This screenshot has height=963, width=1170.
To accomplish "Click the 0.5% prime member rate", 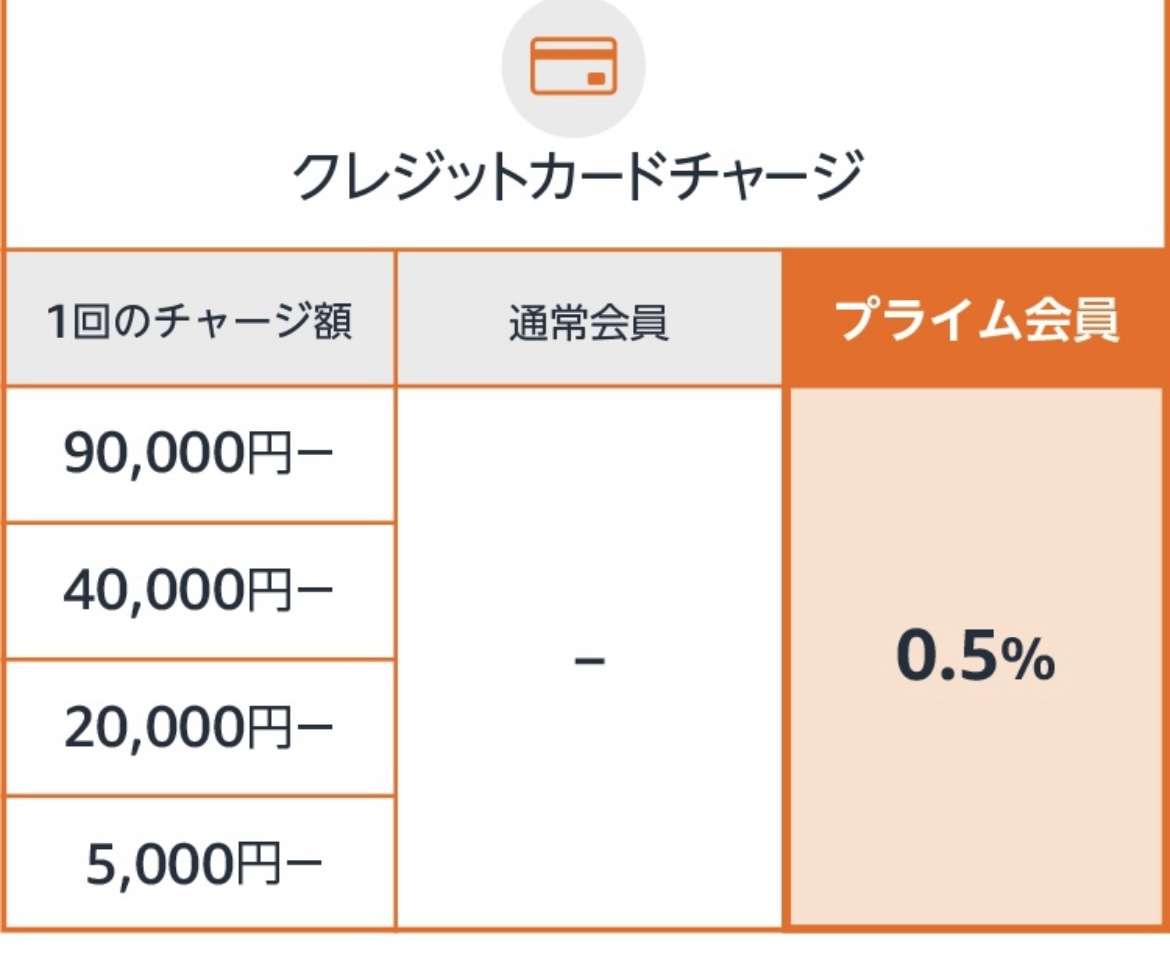I will pos(975,656).
